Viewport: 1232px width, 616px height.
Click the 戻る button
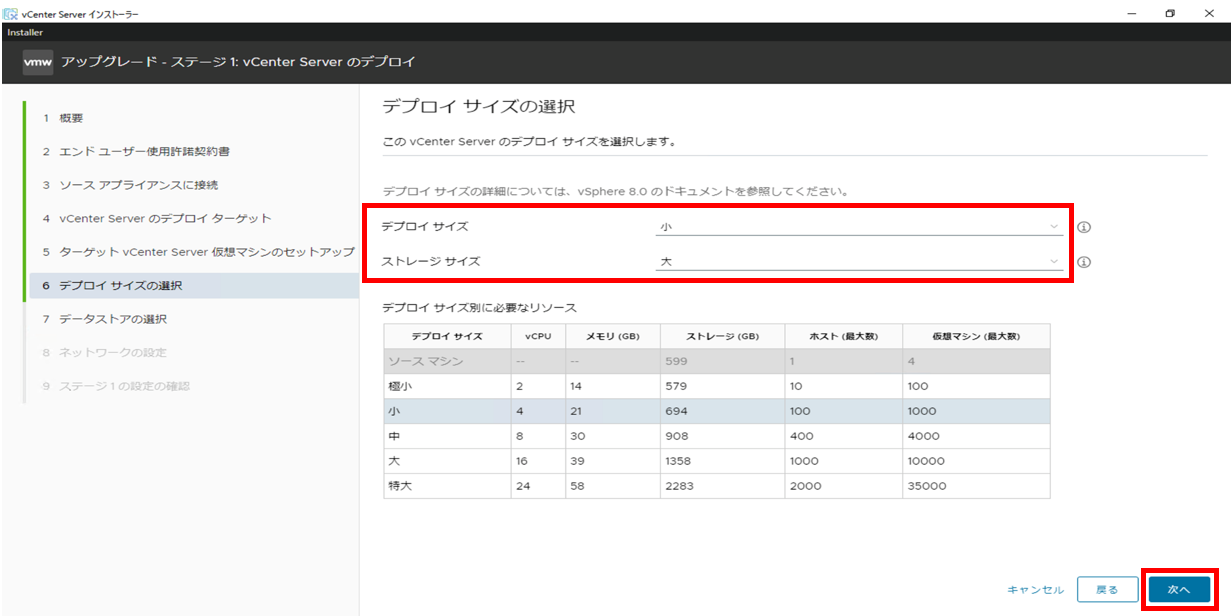pyautogui.click(x=1107, y=590)
